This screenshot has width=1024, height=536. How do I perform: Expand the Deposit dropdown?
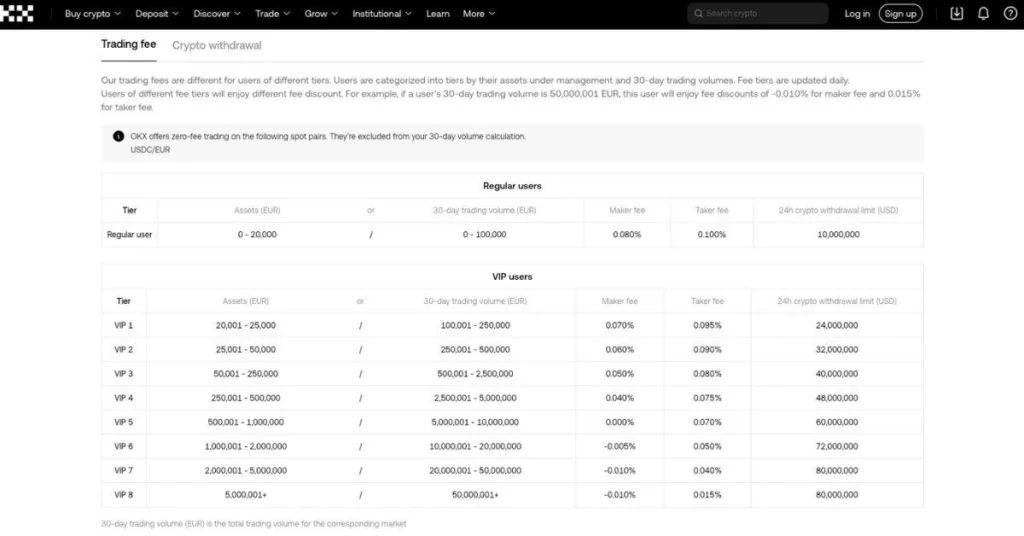click(157, 14)
